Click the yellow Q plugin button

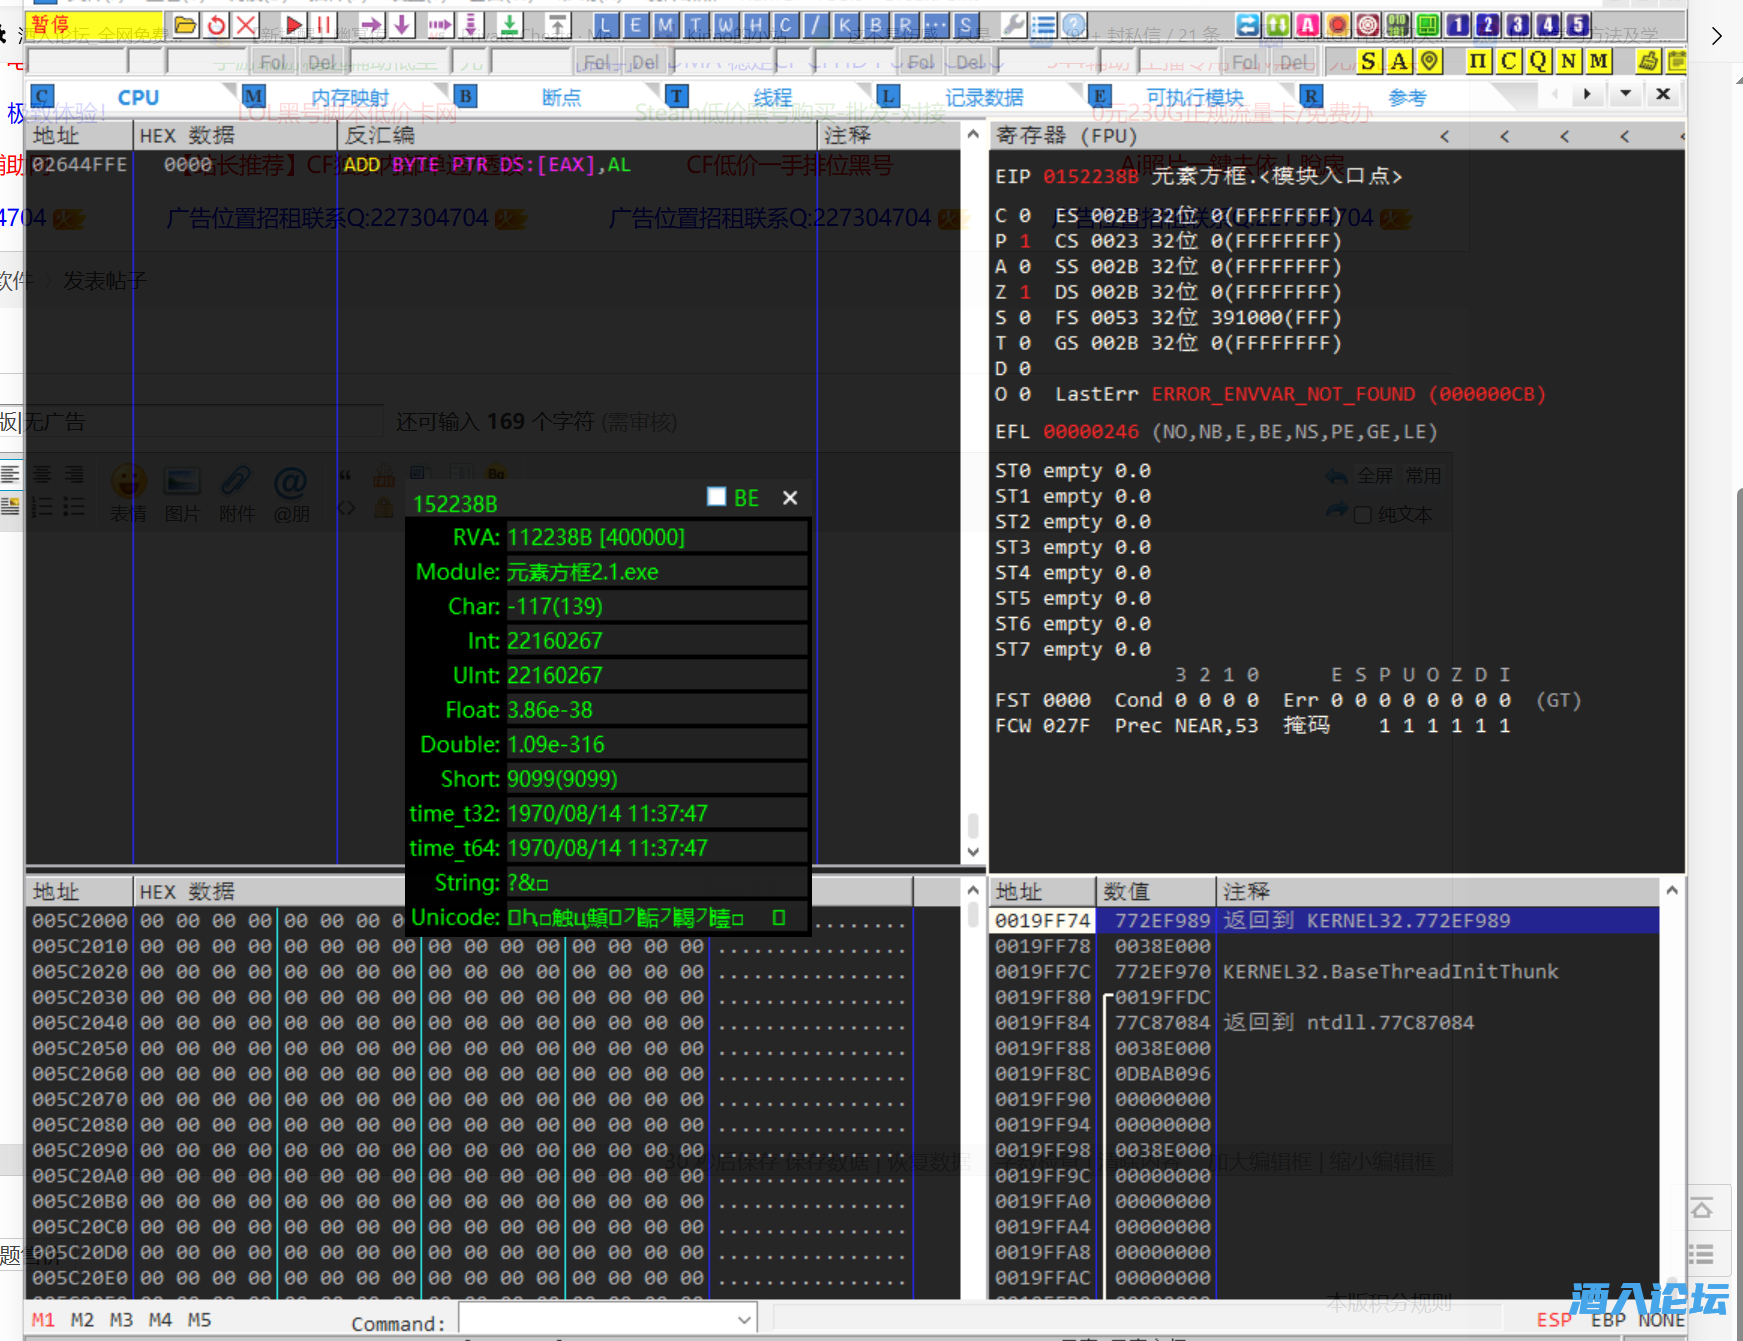(x=1538, y=61)
